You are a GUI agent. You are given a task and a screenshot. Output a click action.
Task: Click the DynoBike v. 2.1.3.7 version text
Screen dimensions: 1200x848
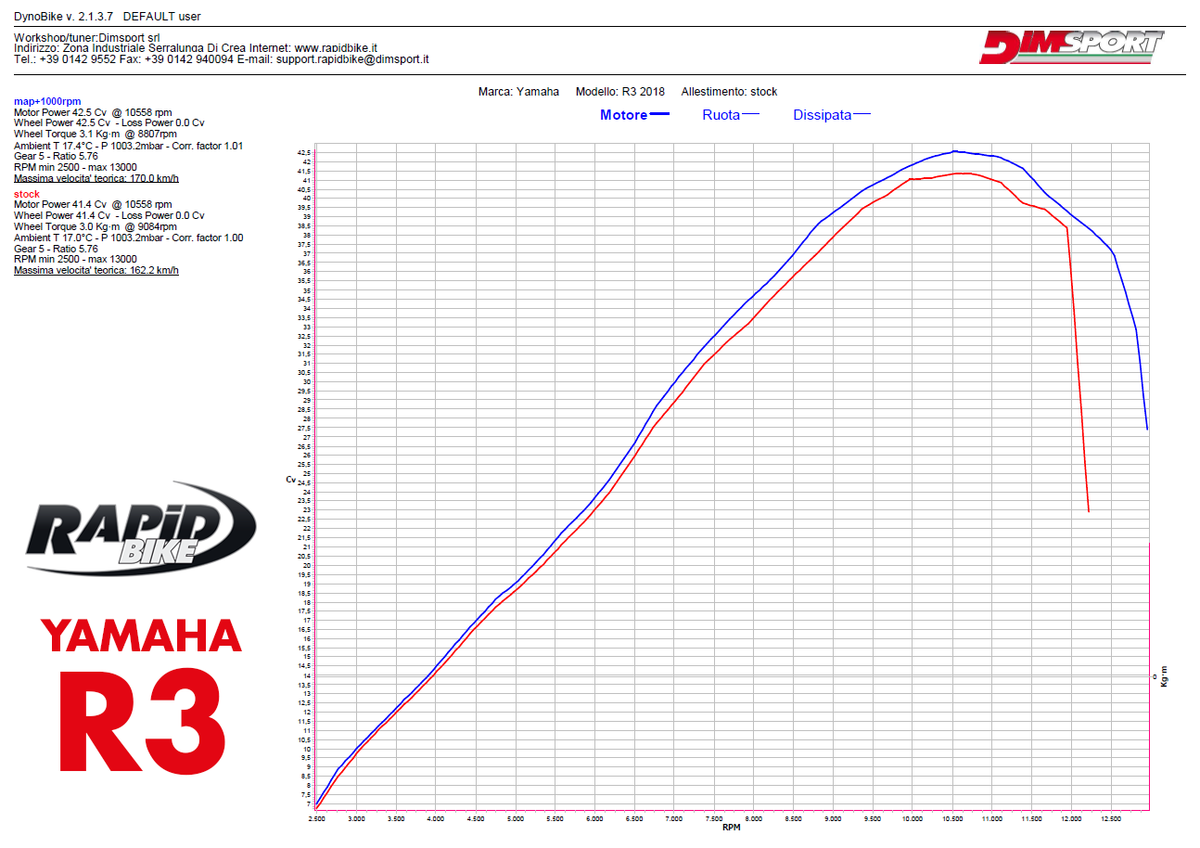[x=64, y=17]
